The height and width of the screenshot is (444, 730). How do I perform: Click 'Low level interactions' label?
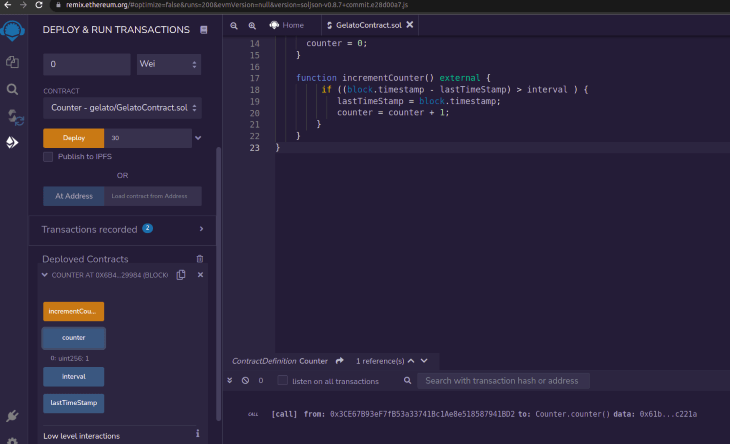(x=81, y=436)
